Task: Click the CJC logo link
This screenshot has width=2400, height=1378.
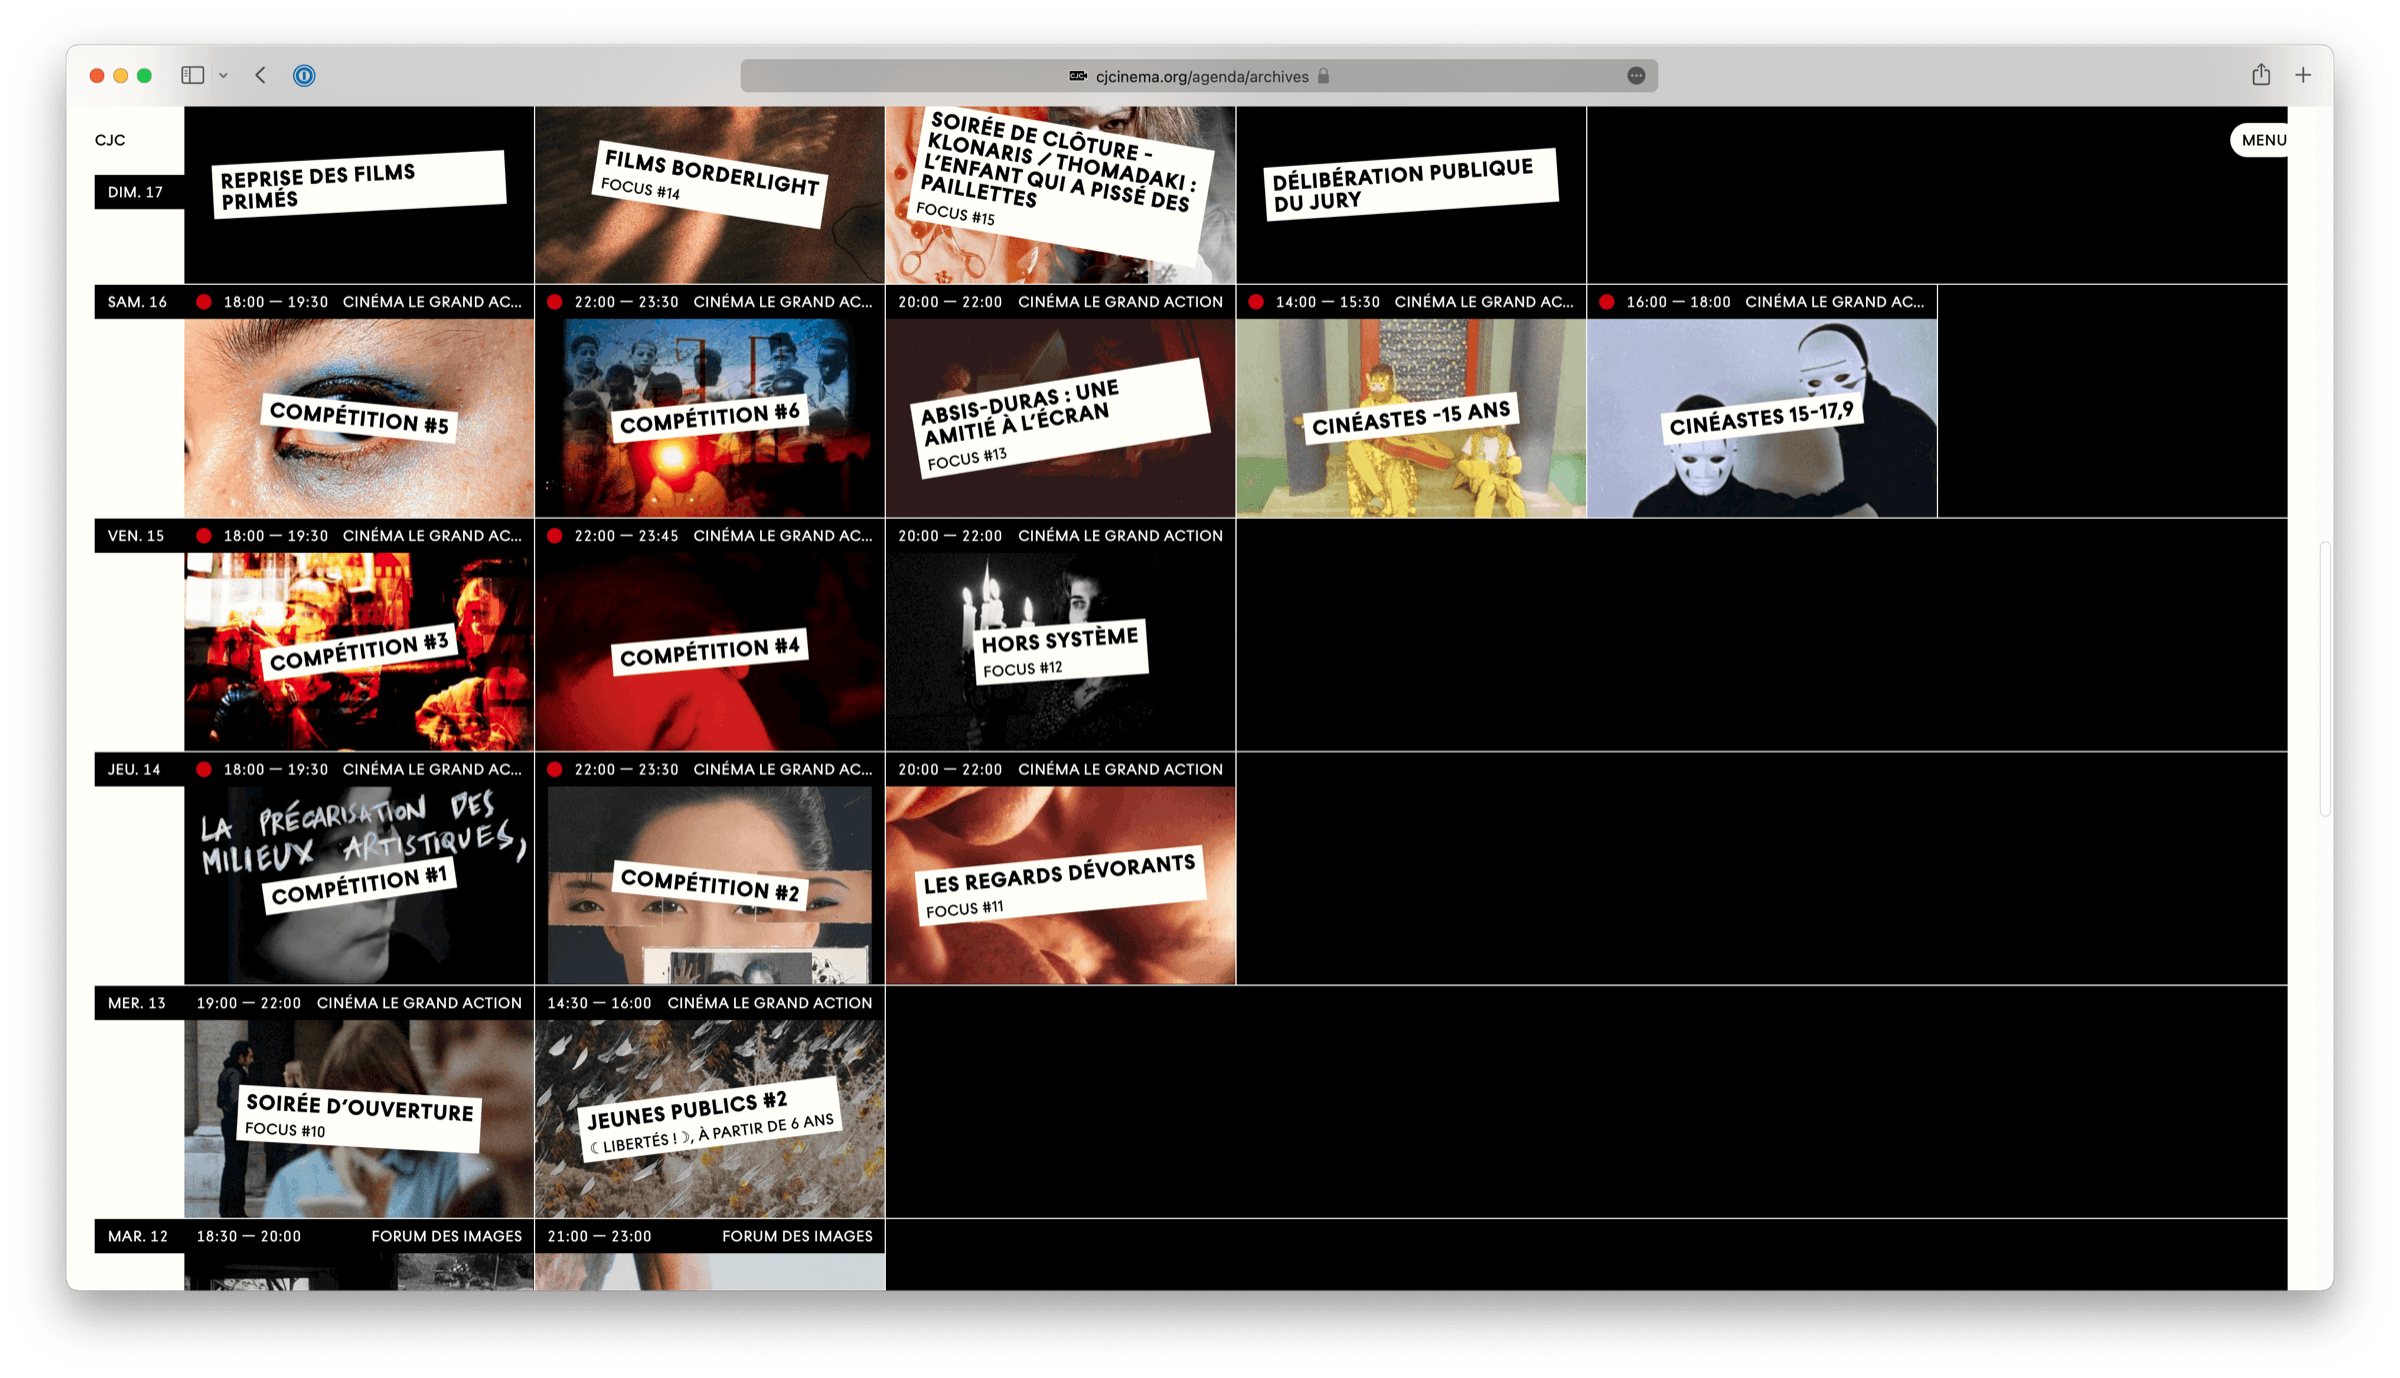Action: tap(110, 140)
